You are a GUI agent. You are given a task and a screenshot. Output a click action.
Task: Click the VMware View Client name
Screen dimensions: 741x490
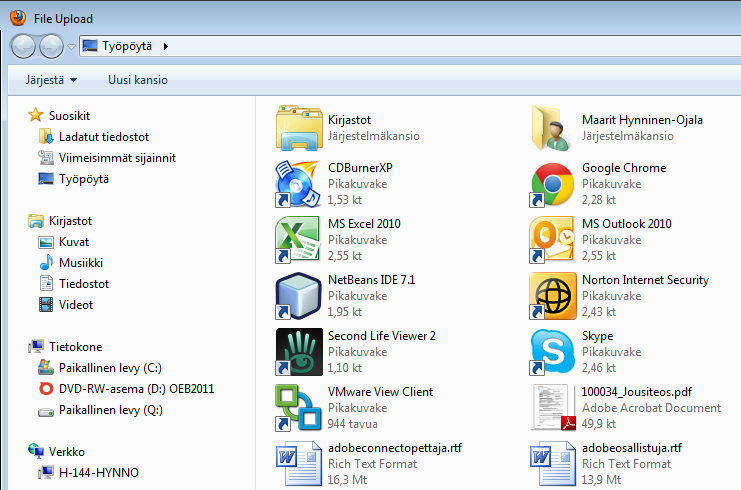[x=380, y=392]
